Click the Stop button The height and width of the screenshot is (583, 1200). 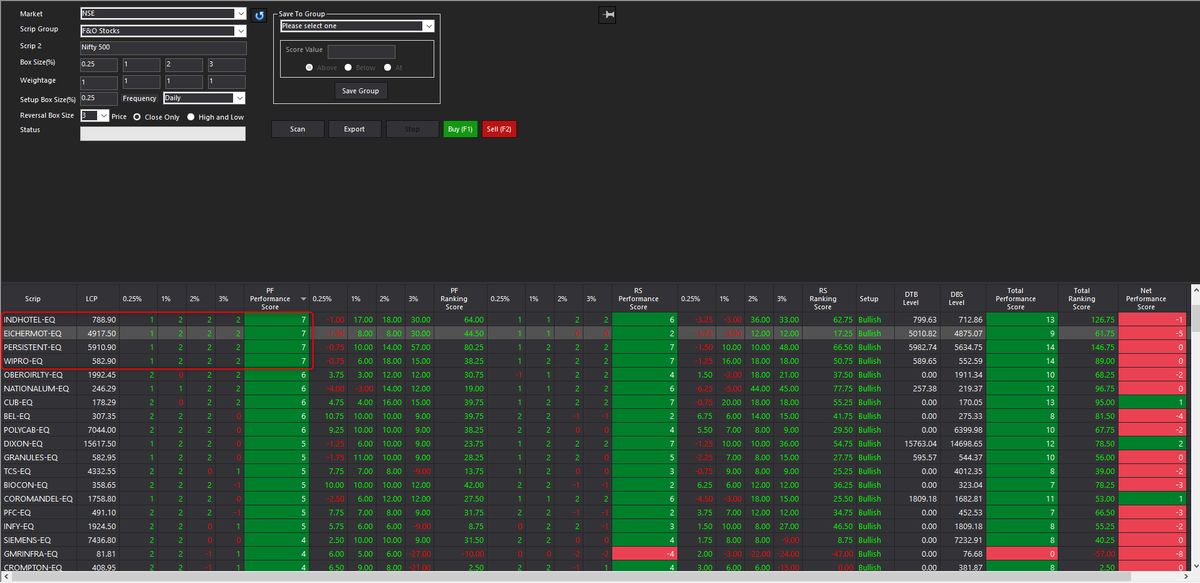(411, 129)
